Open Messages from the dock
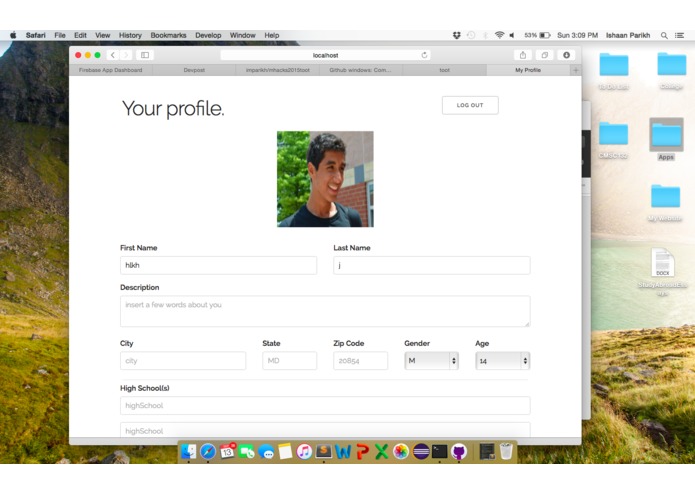This screenshot has height=494, width=695. pyautogui.click(x=266, y=451)
